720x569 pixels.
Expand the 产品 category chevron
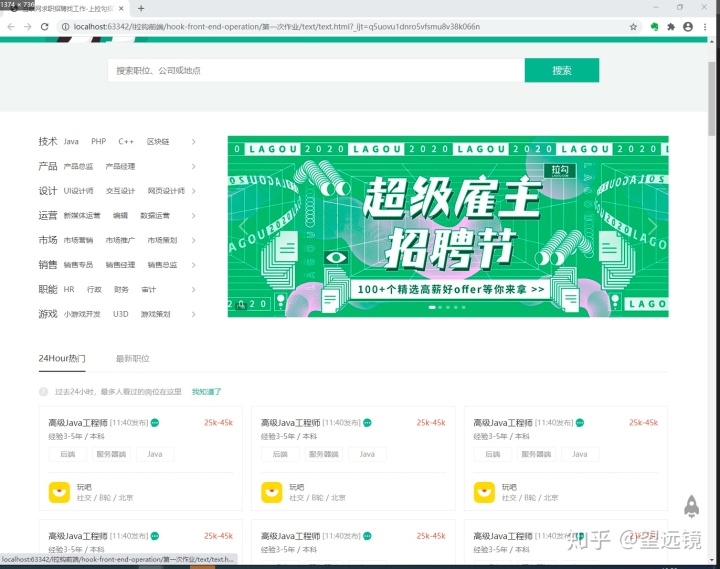[193, 166]
